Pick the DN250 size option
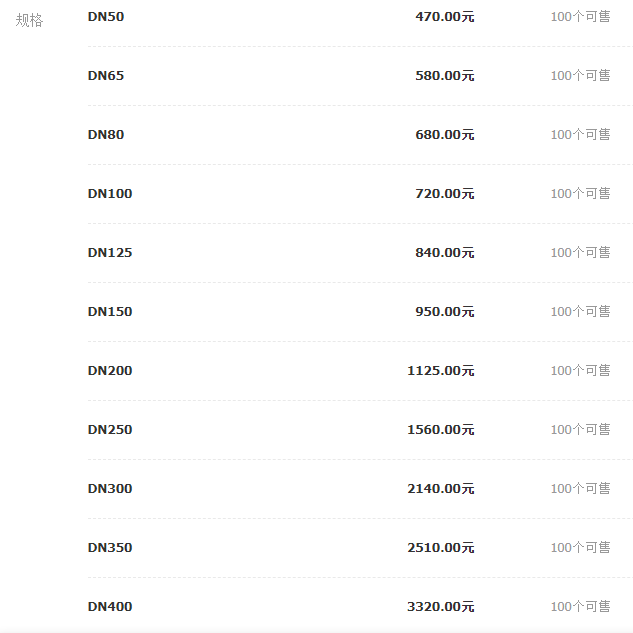This screenshot has width=633, height=633. pos(110,430)
